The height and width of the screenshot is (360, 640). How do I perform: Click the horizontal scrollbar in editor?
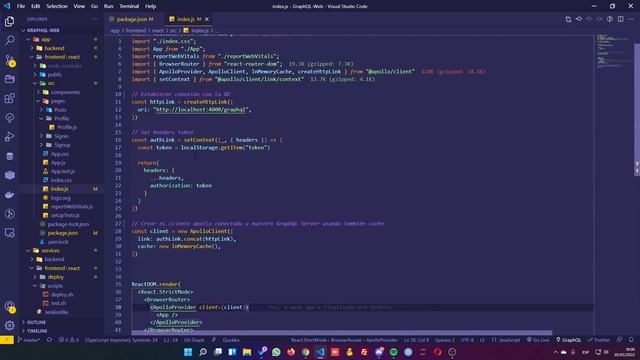pos(341,333)
